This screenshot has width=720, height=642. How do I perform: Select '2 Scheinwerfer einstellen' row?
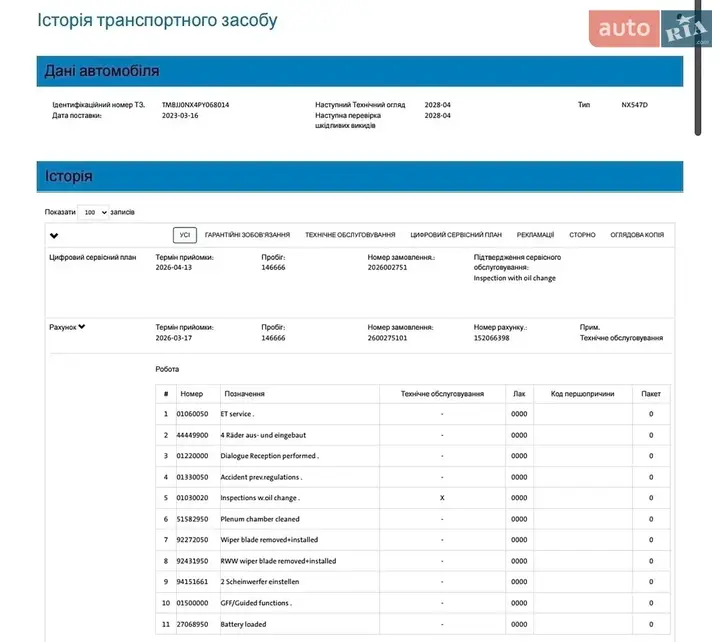[x=413, y=581]
